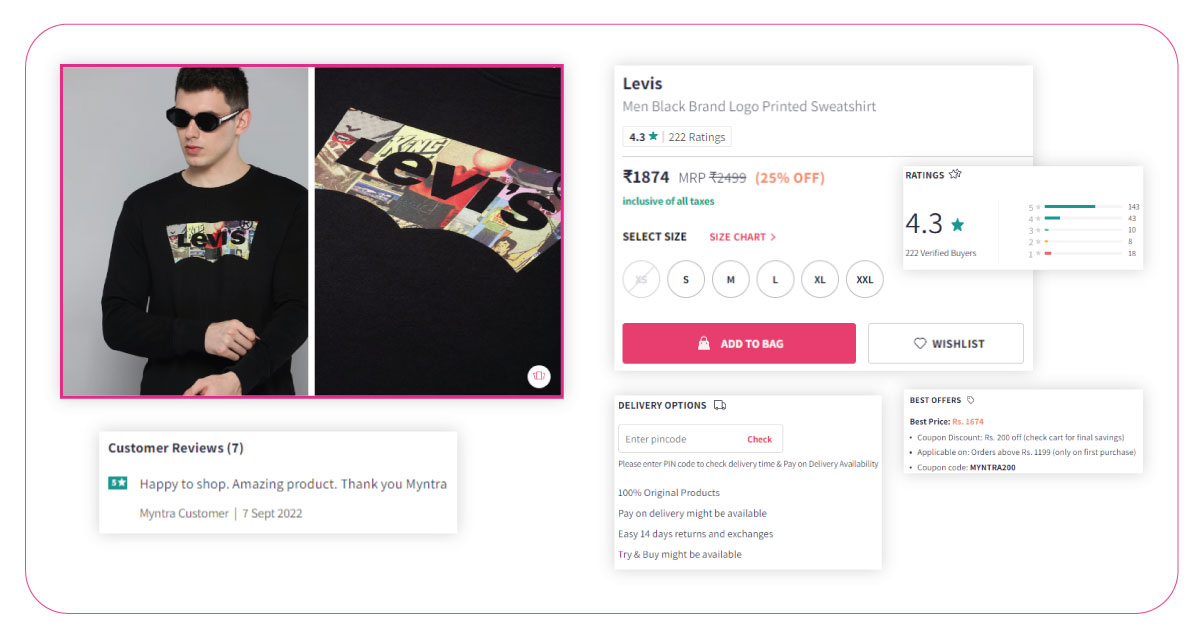Click the star icon next to Ratings heading
Image resolution: width=1203 pixels, height=634 pixels.
tap(955, 174)
